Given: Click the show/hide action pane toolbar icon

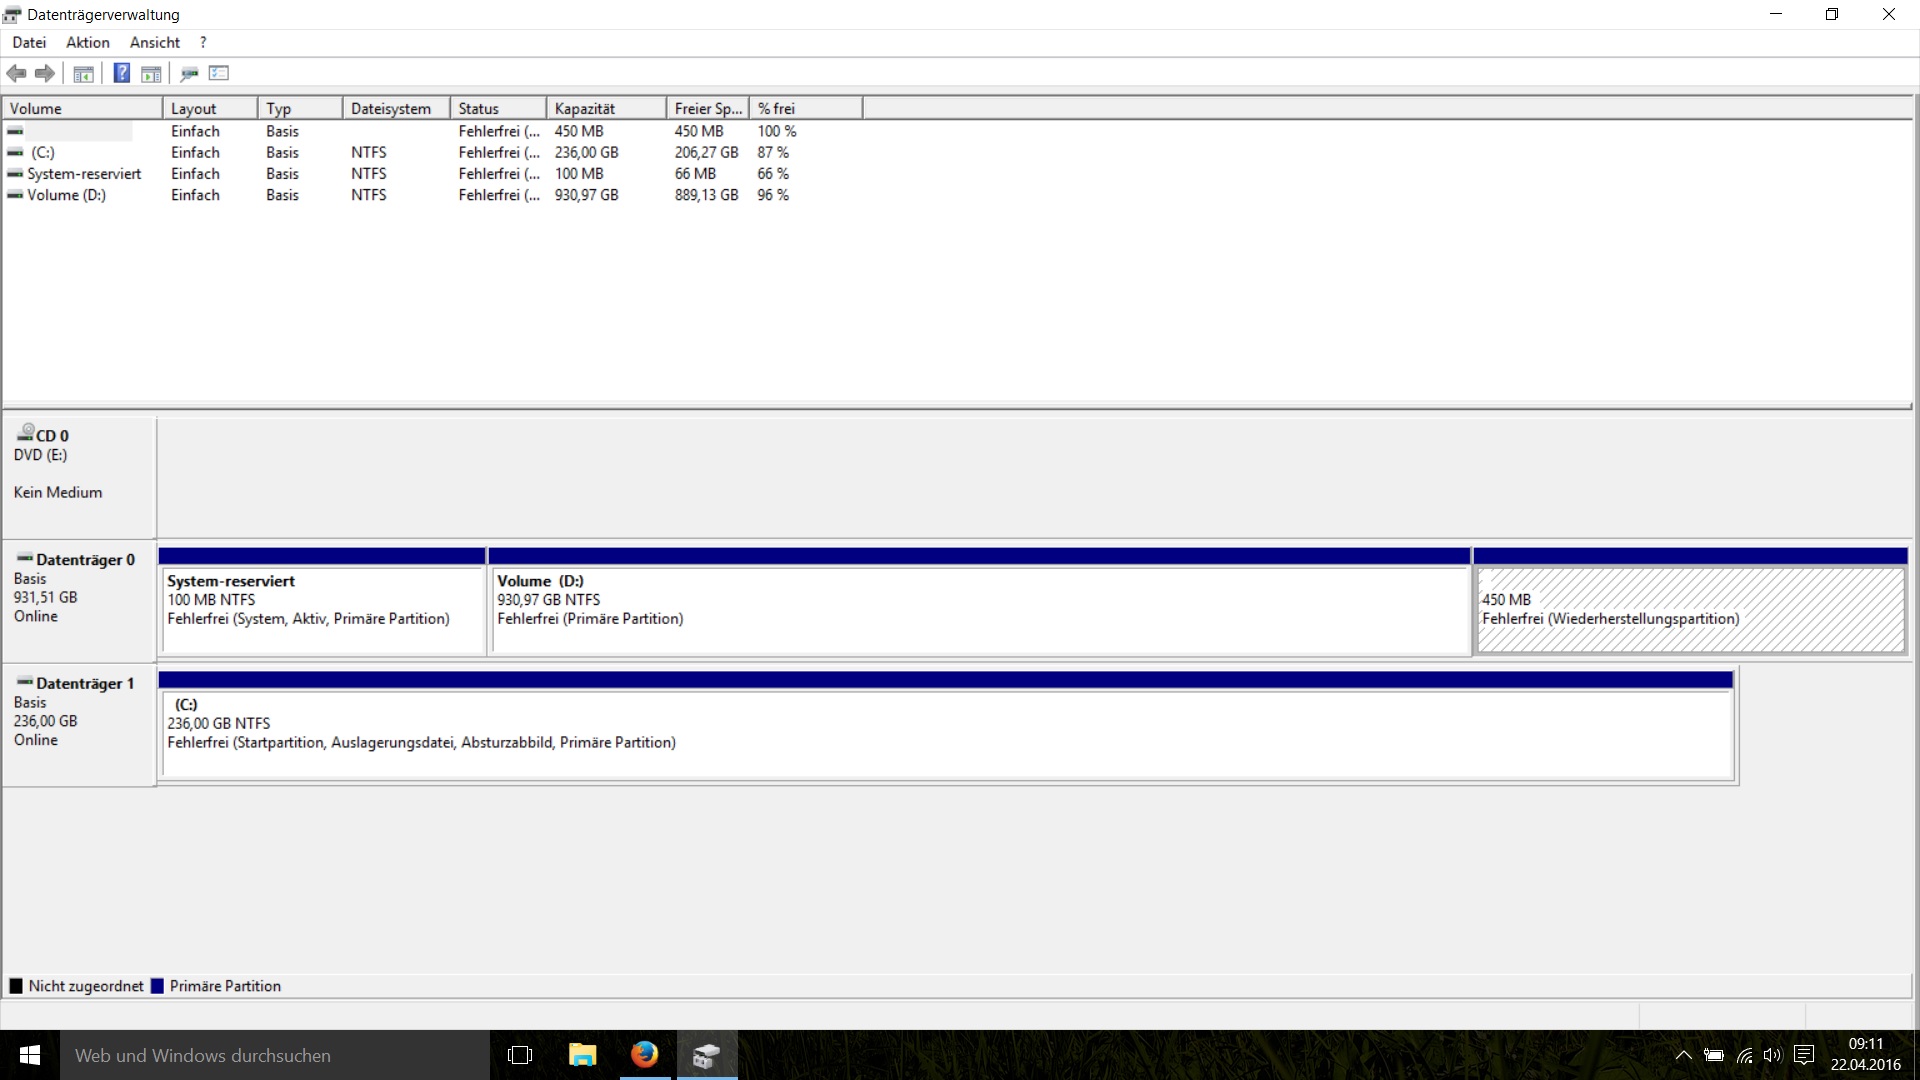Looking at the screenshot, I should pyautogui.click(x=151, y=73).
